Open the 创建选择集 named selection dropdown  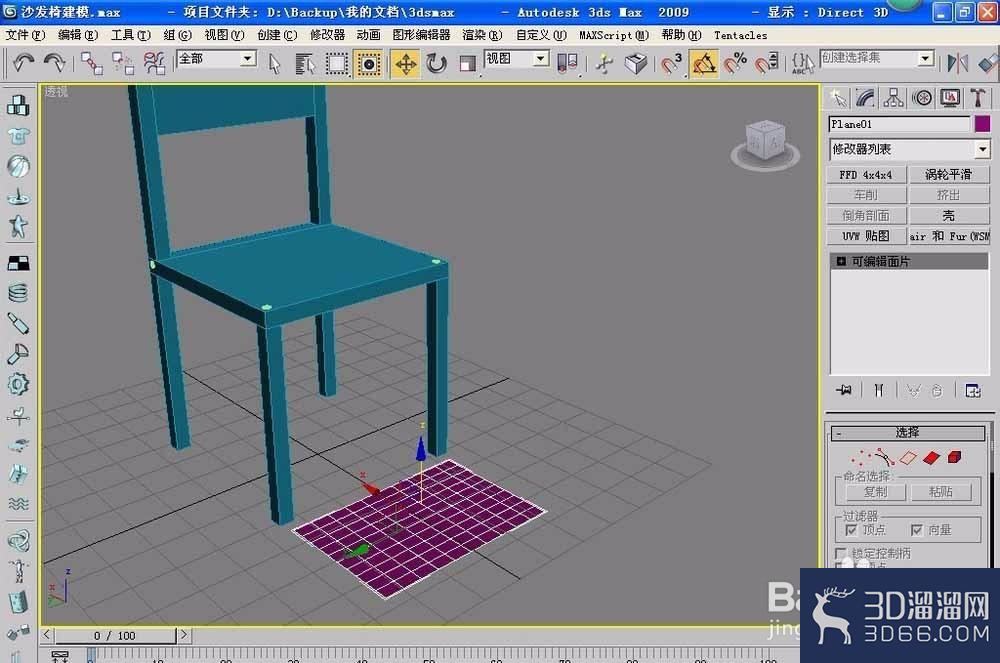coord(877,59)
